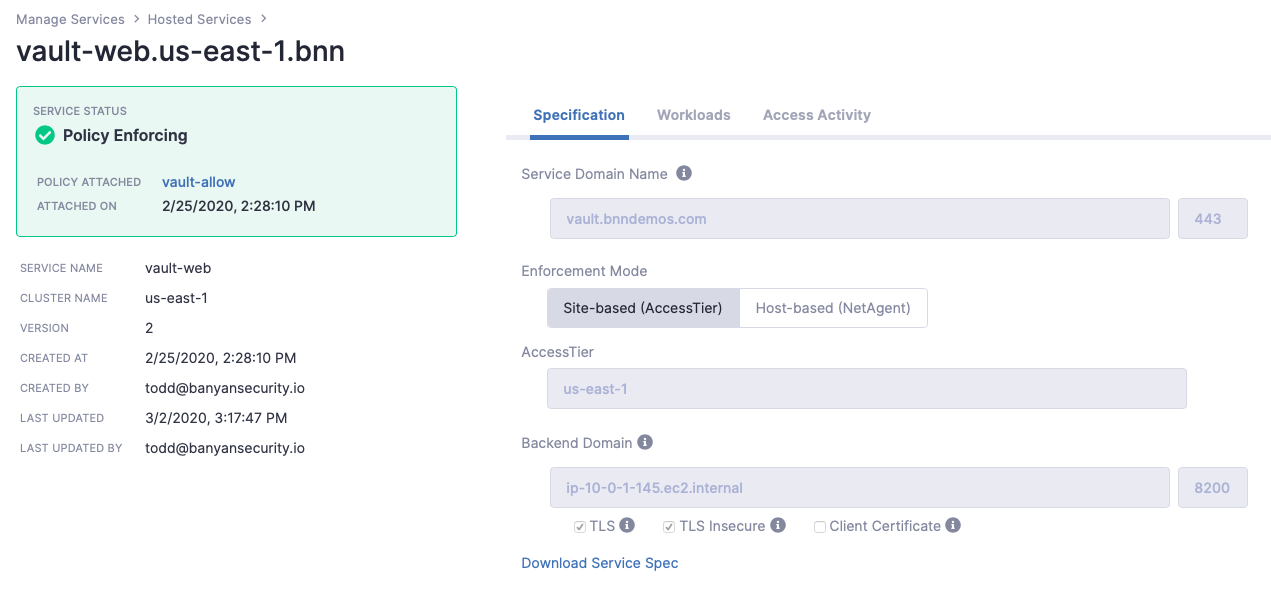The image size is (1271, 594).
Task: Click Download Service Spec link
Action: (600, 563)
